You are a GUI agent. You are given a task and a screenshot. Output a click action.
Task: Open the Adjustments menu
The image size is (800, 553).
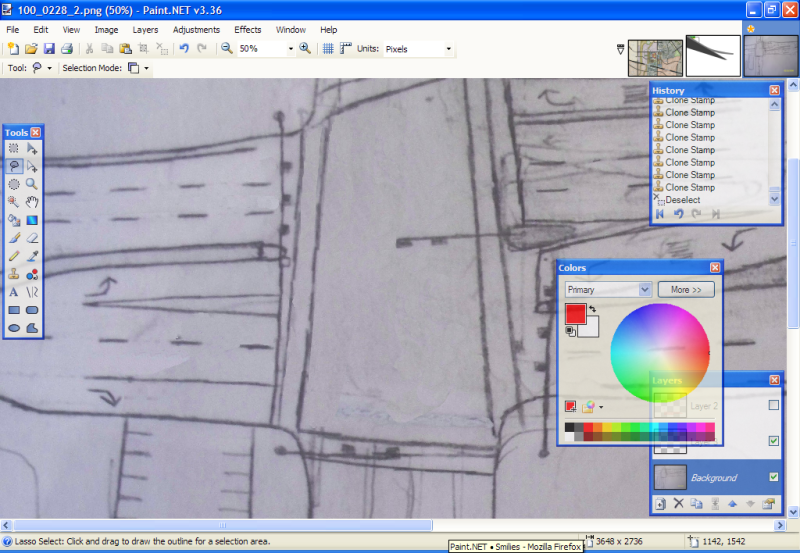[196, 30]
